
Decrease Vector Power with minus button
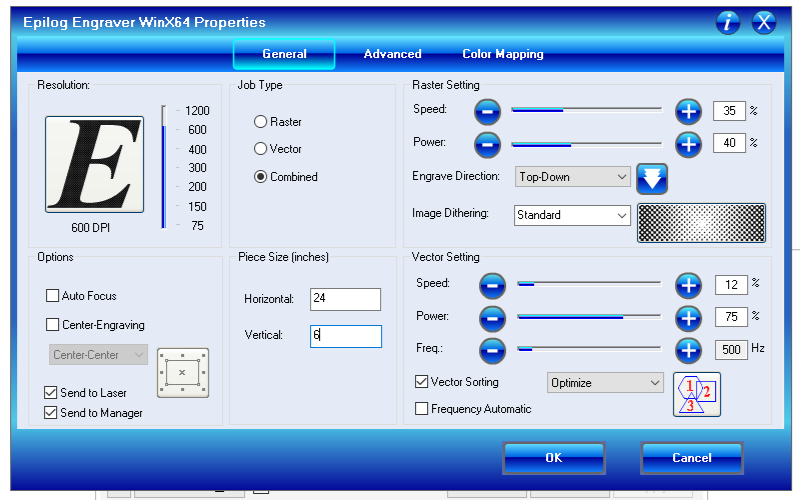[492, 319]
